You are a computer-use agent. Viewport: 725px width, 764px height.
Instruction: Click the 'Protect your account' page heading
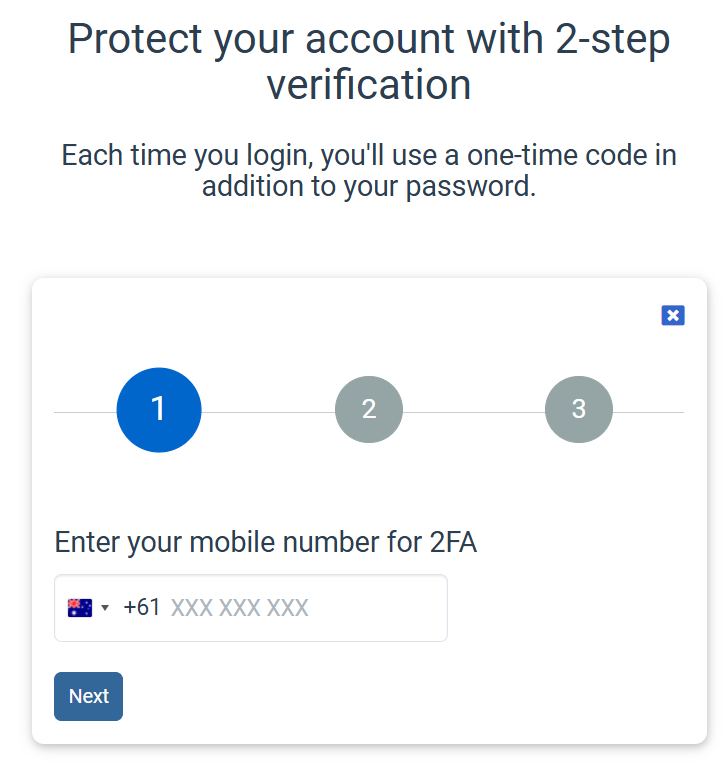point(369,61)
